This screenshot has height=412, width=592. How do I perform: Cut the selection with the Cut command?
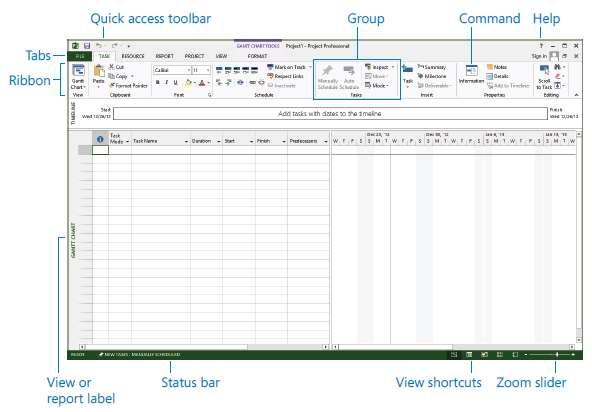[x=117, y=67]
